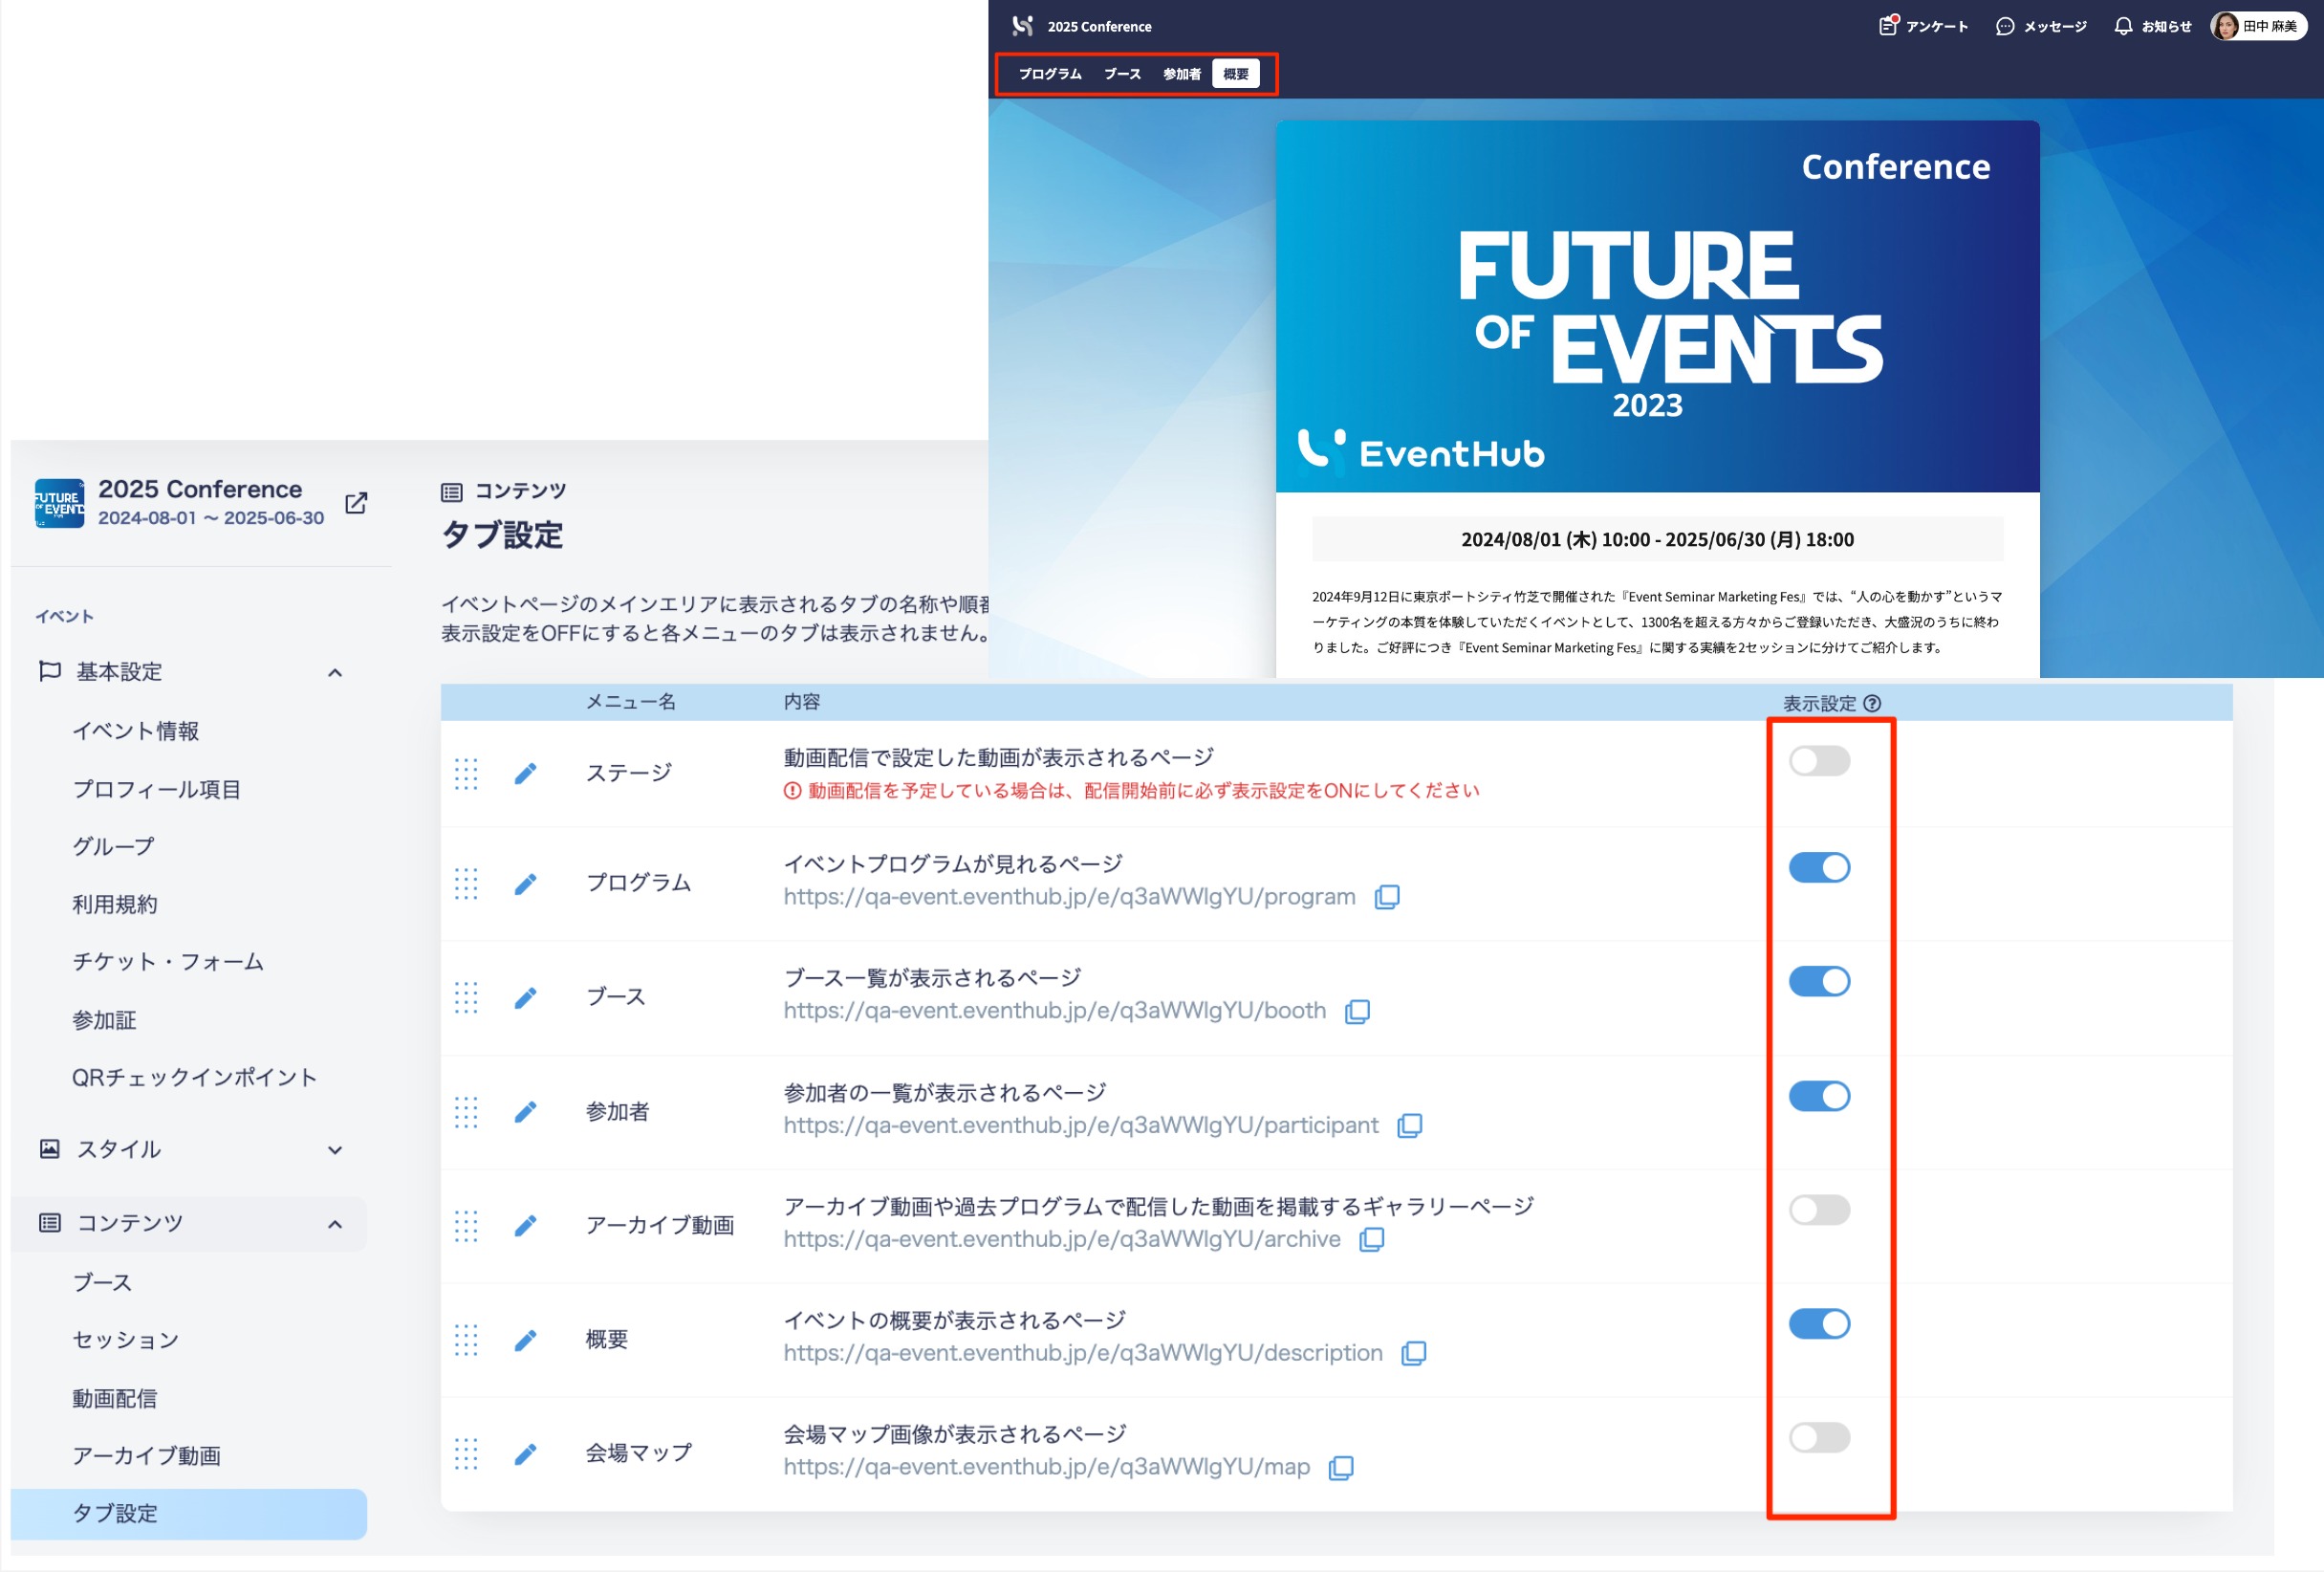Disable display toggle for ブース
Viewport: 2324px width, 1572px height.
click(1819, 981)
